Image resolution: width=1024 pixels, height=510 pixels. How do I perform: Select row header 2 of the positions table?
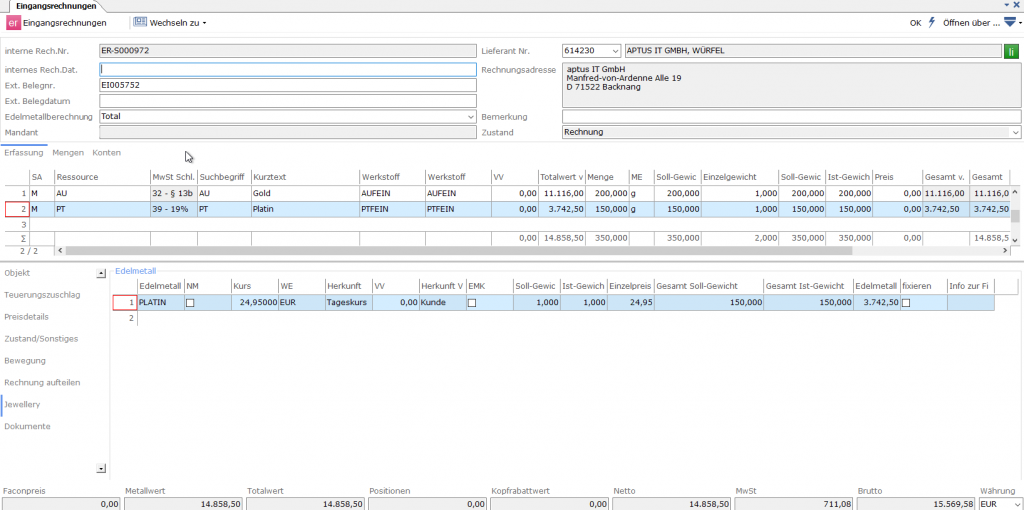point(17,209)
